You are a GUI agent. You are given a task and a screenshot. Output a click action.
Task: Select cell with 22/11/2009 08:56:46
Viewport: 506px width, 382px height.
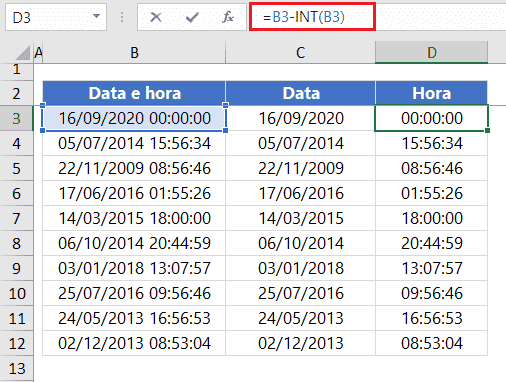point(134,168)
